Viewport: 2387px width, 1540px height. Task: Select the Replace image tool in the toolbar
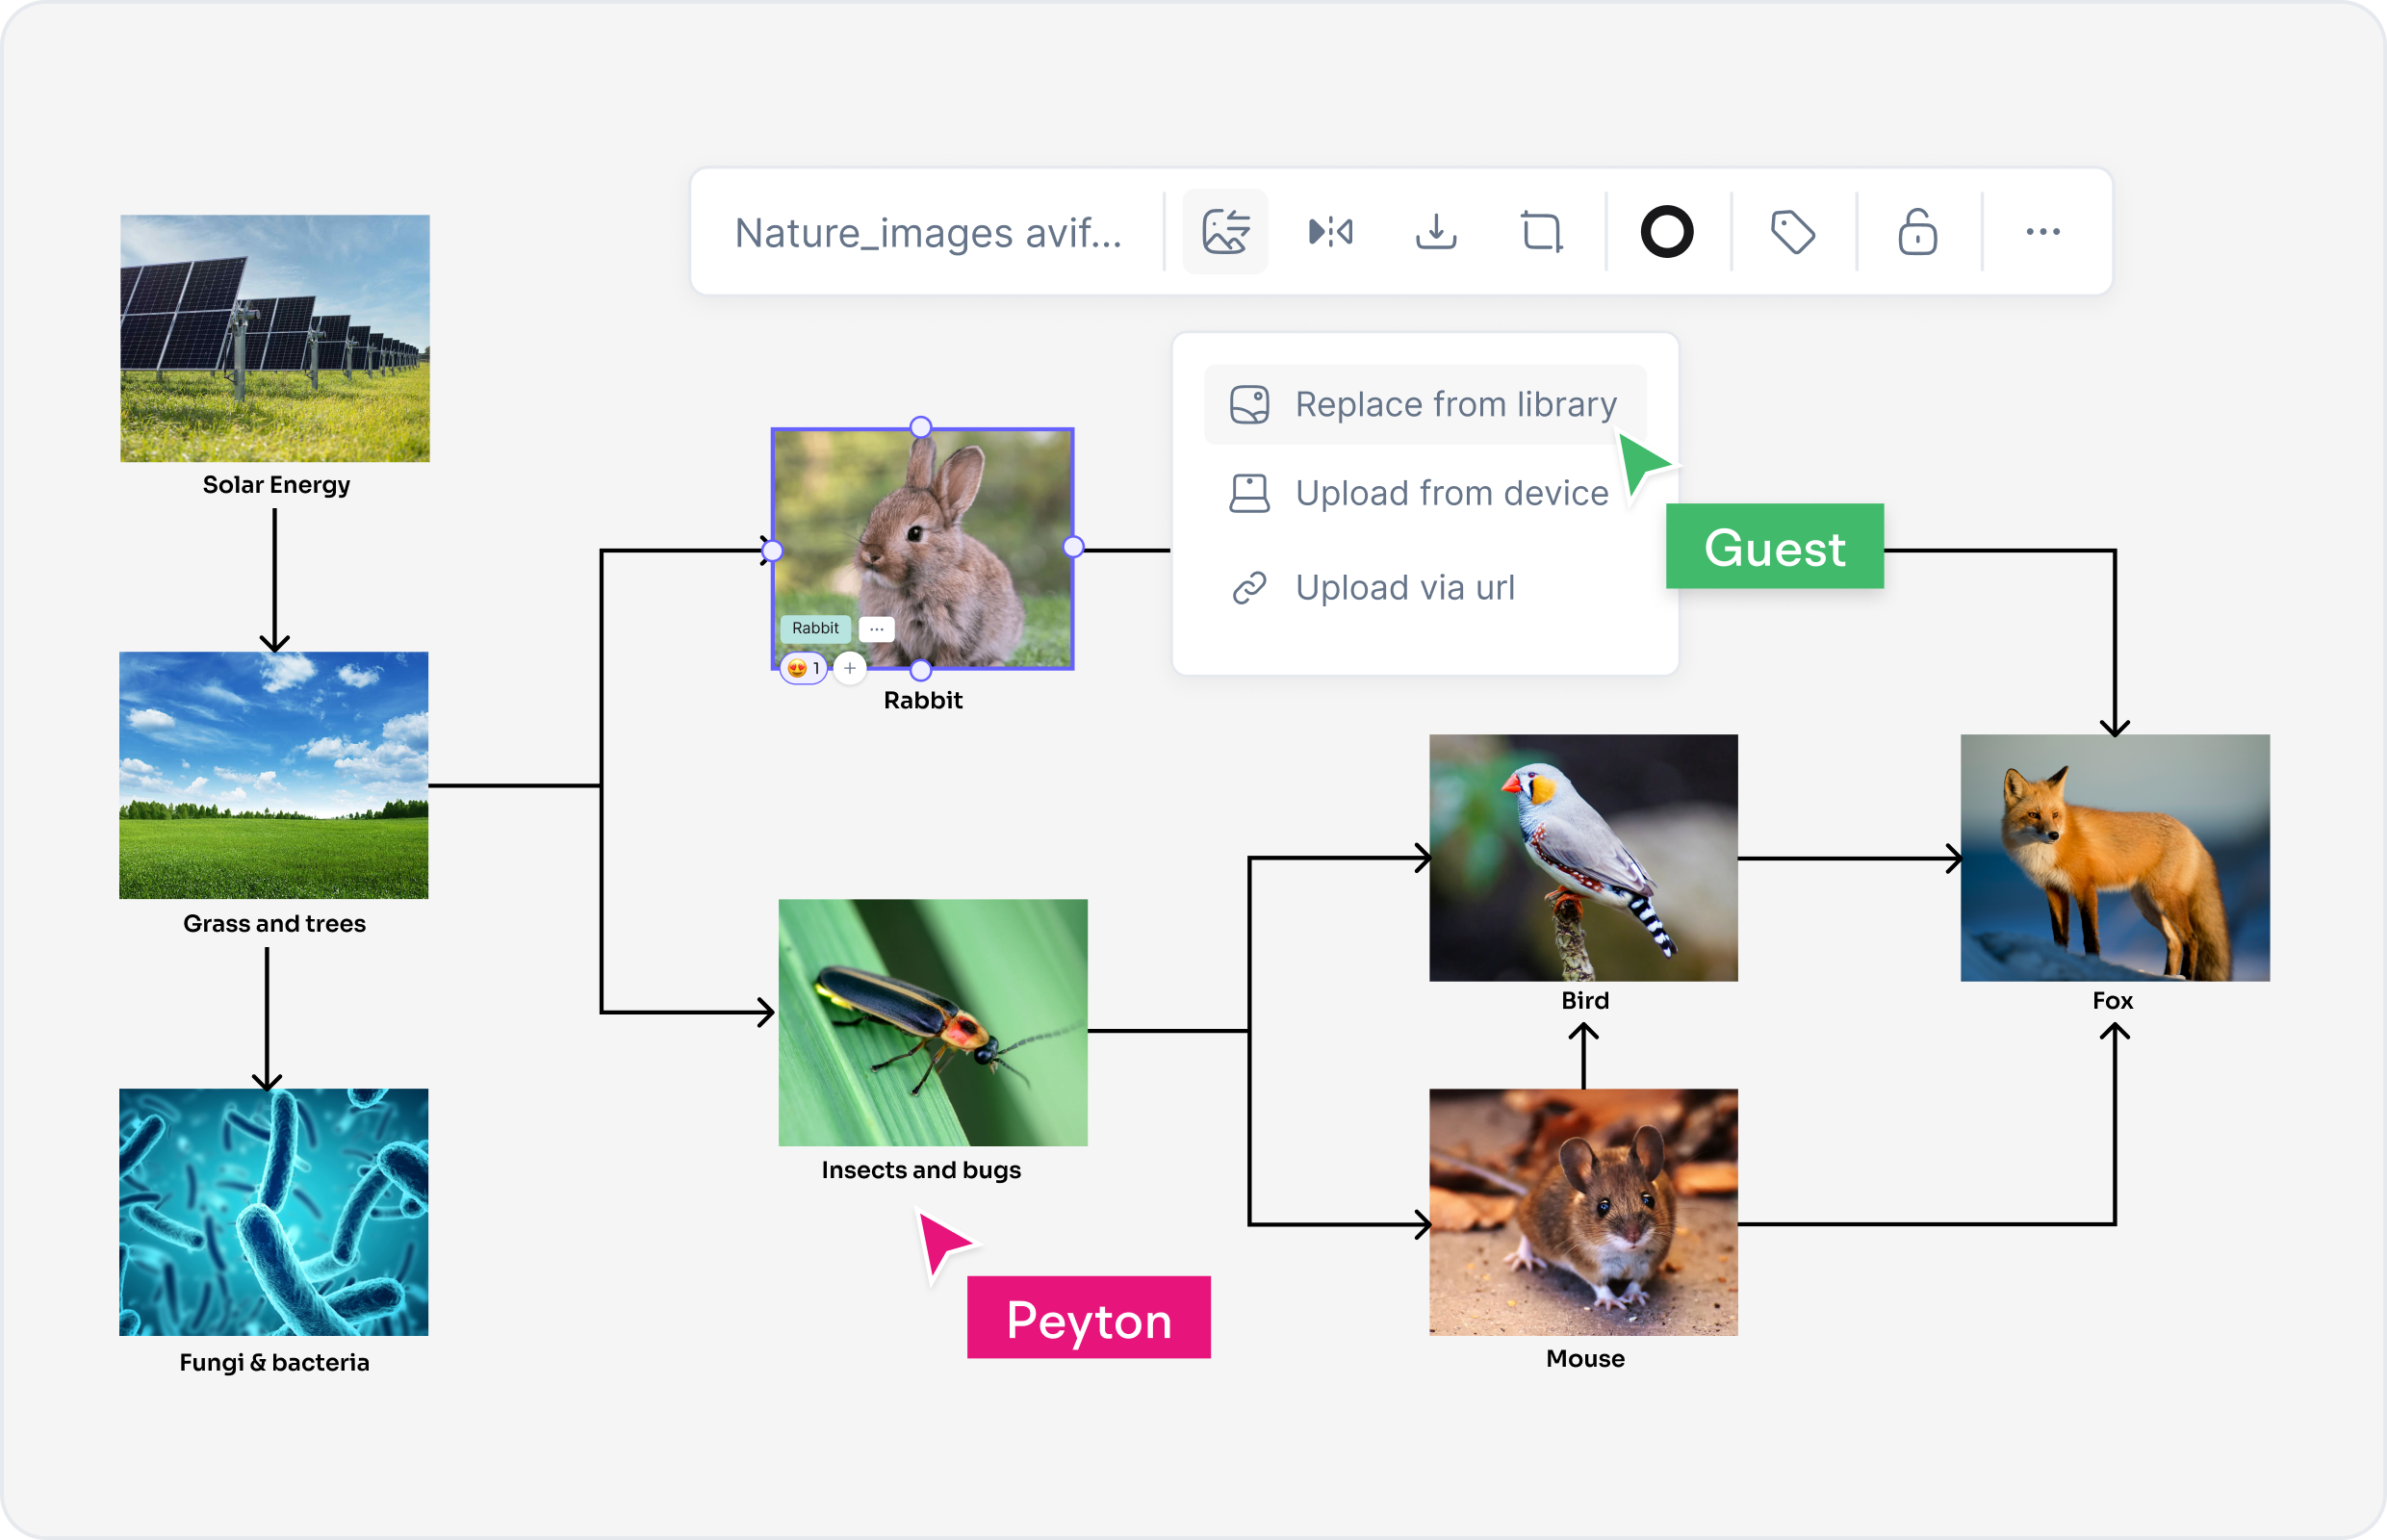point(1225,232)
